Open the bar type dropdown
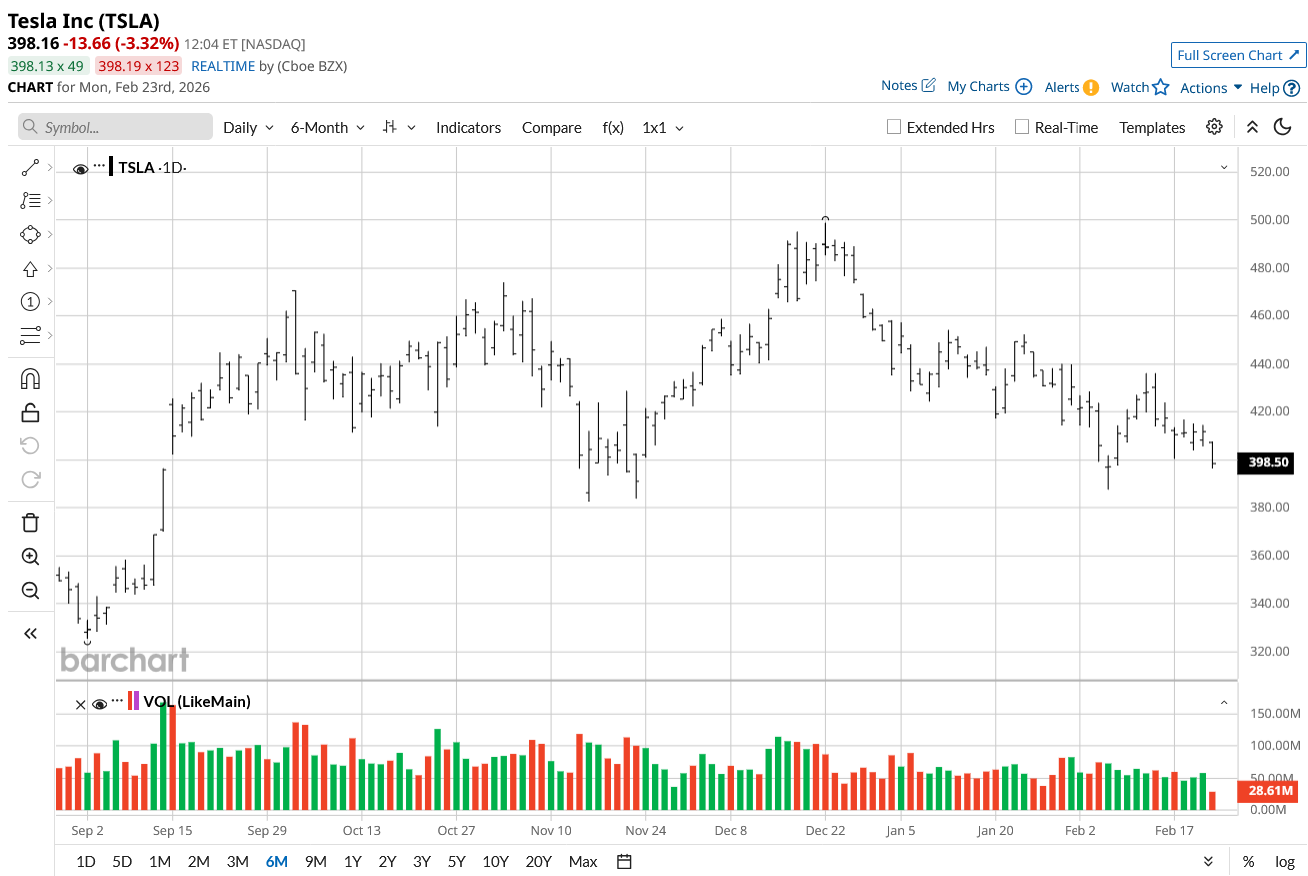The width and height of the screenshot is (1308, 876). click(399, 127)
